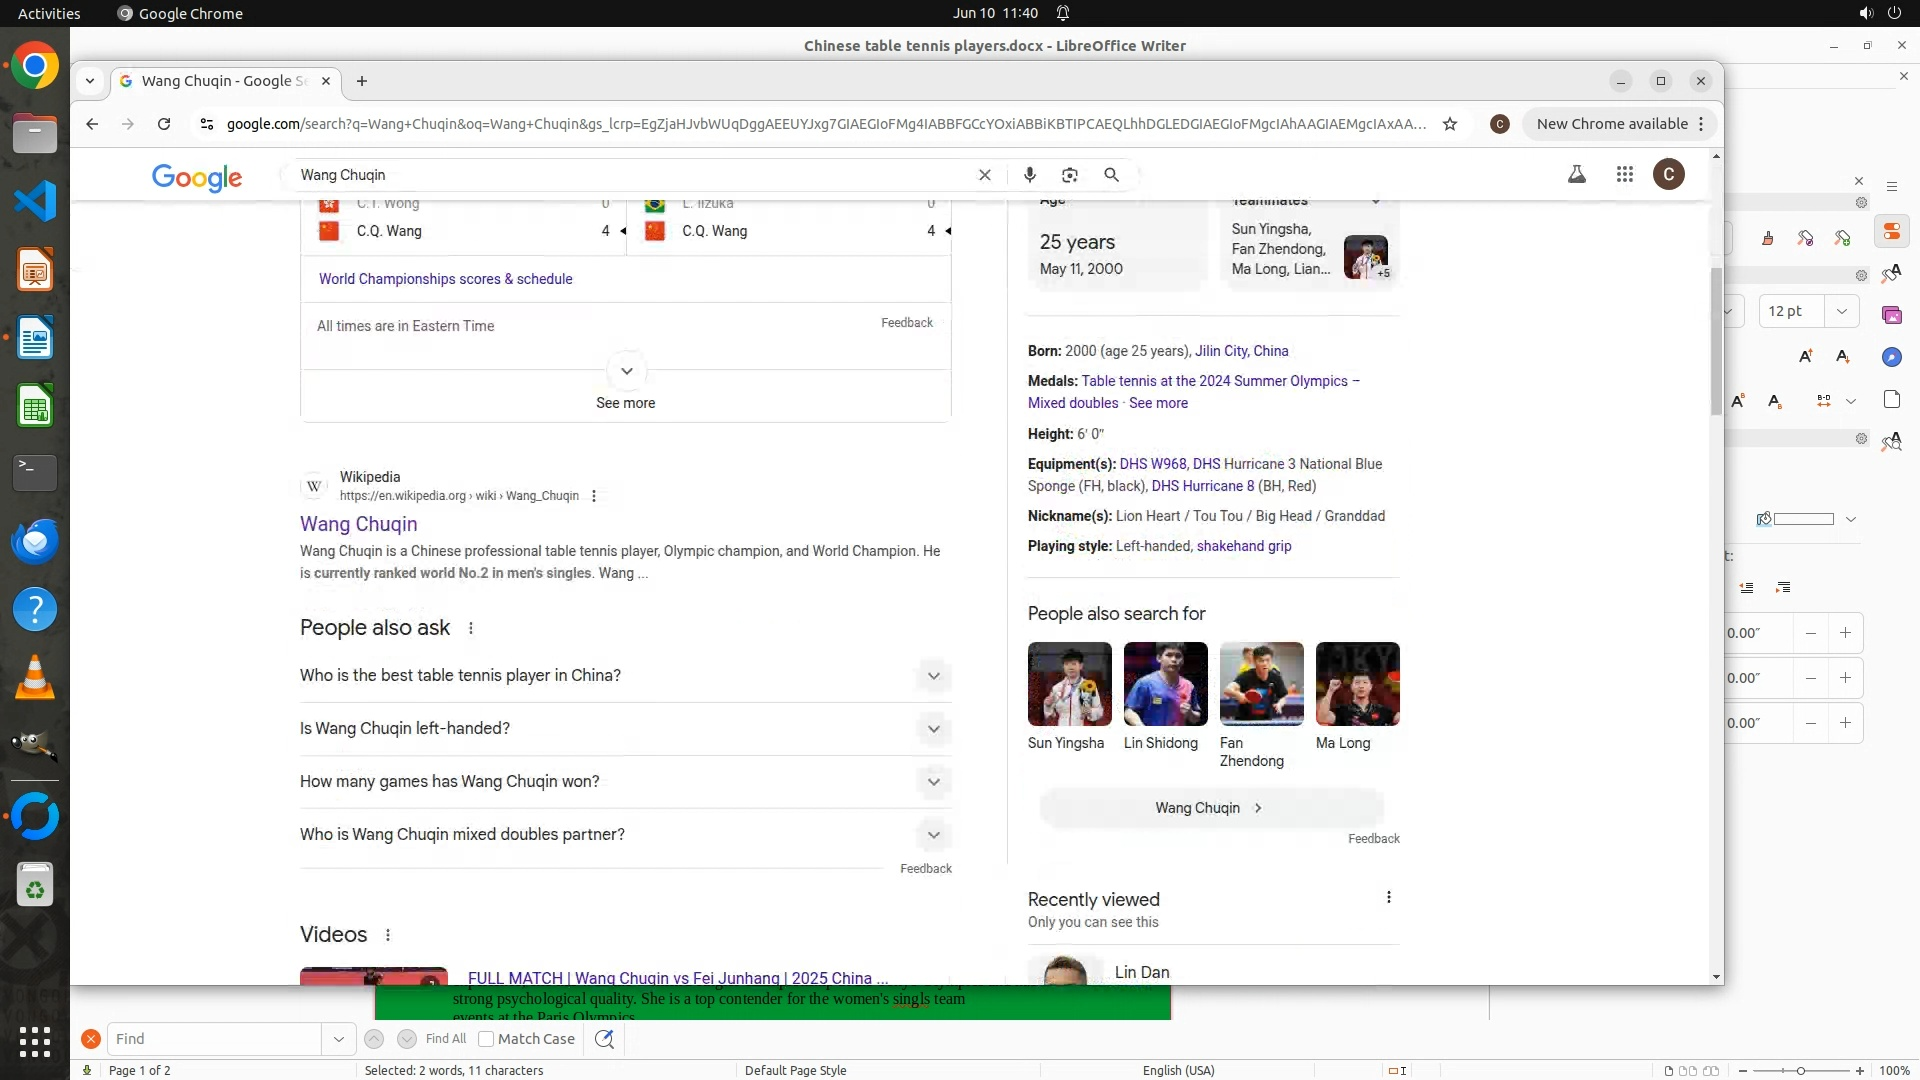Screen dimensions: 1920x1080
Task: Open the Wang Chuqin Wikipedia result
Action: (358, 524)
